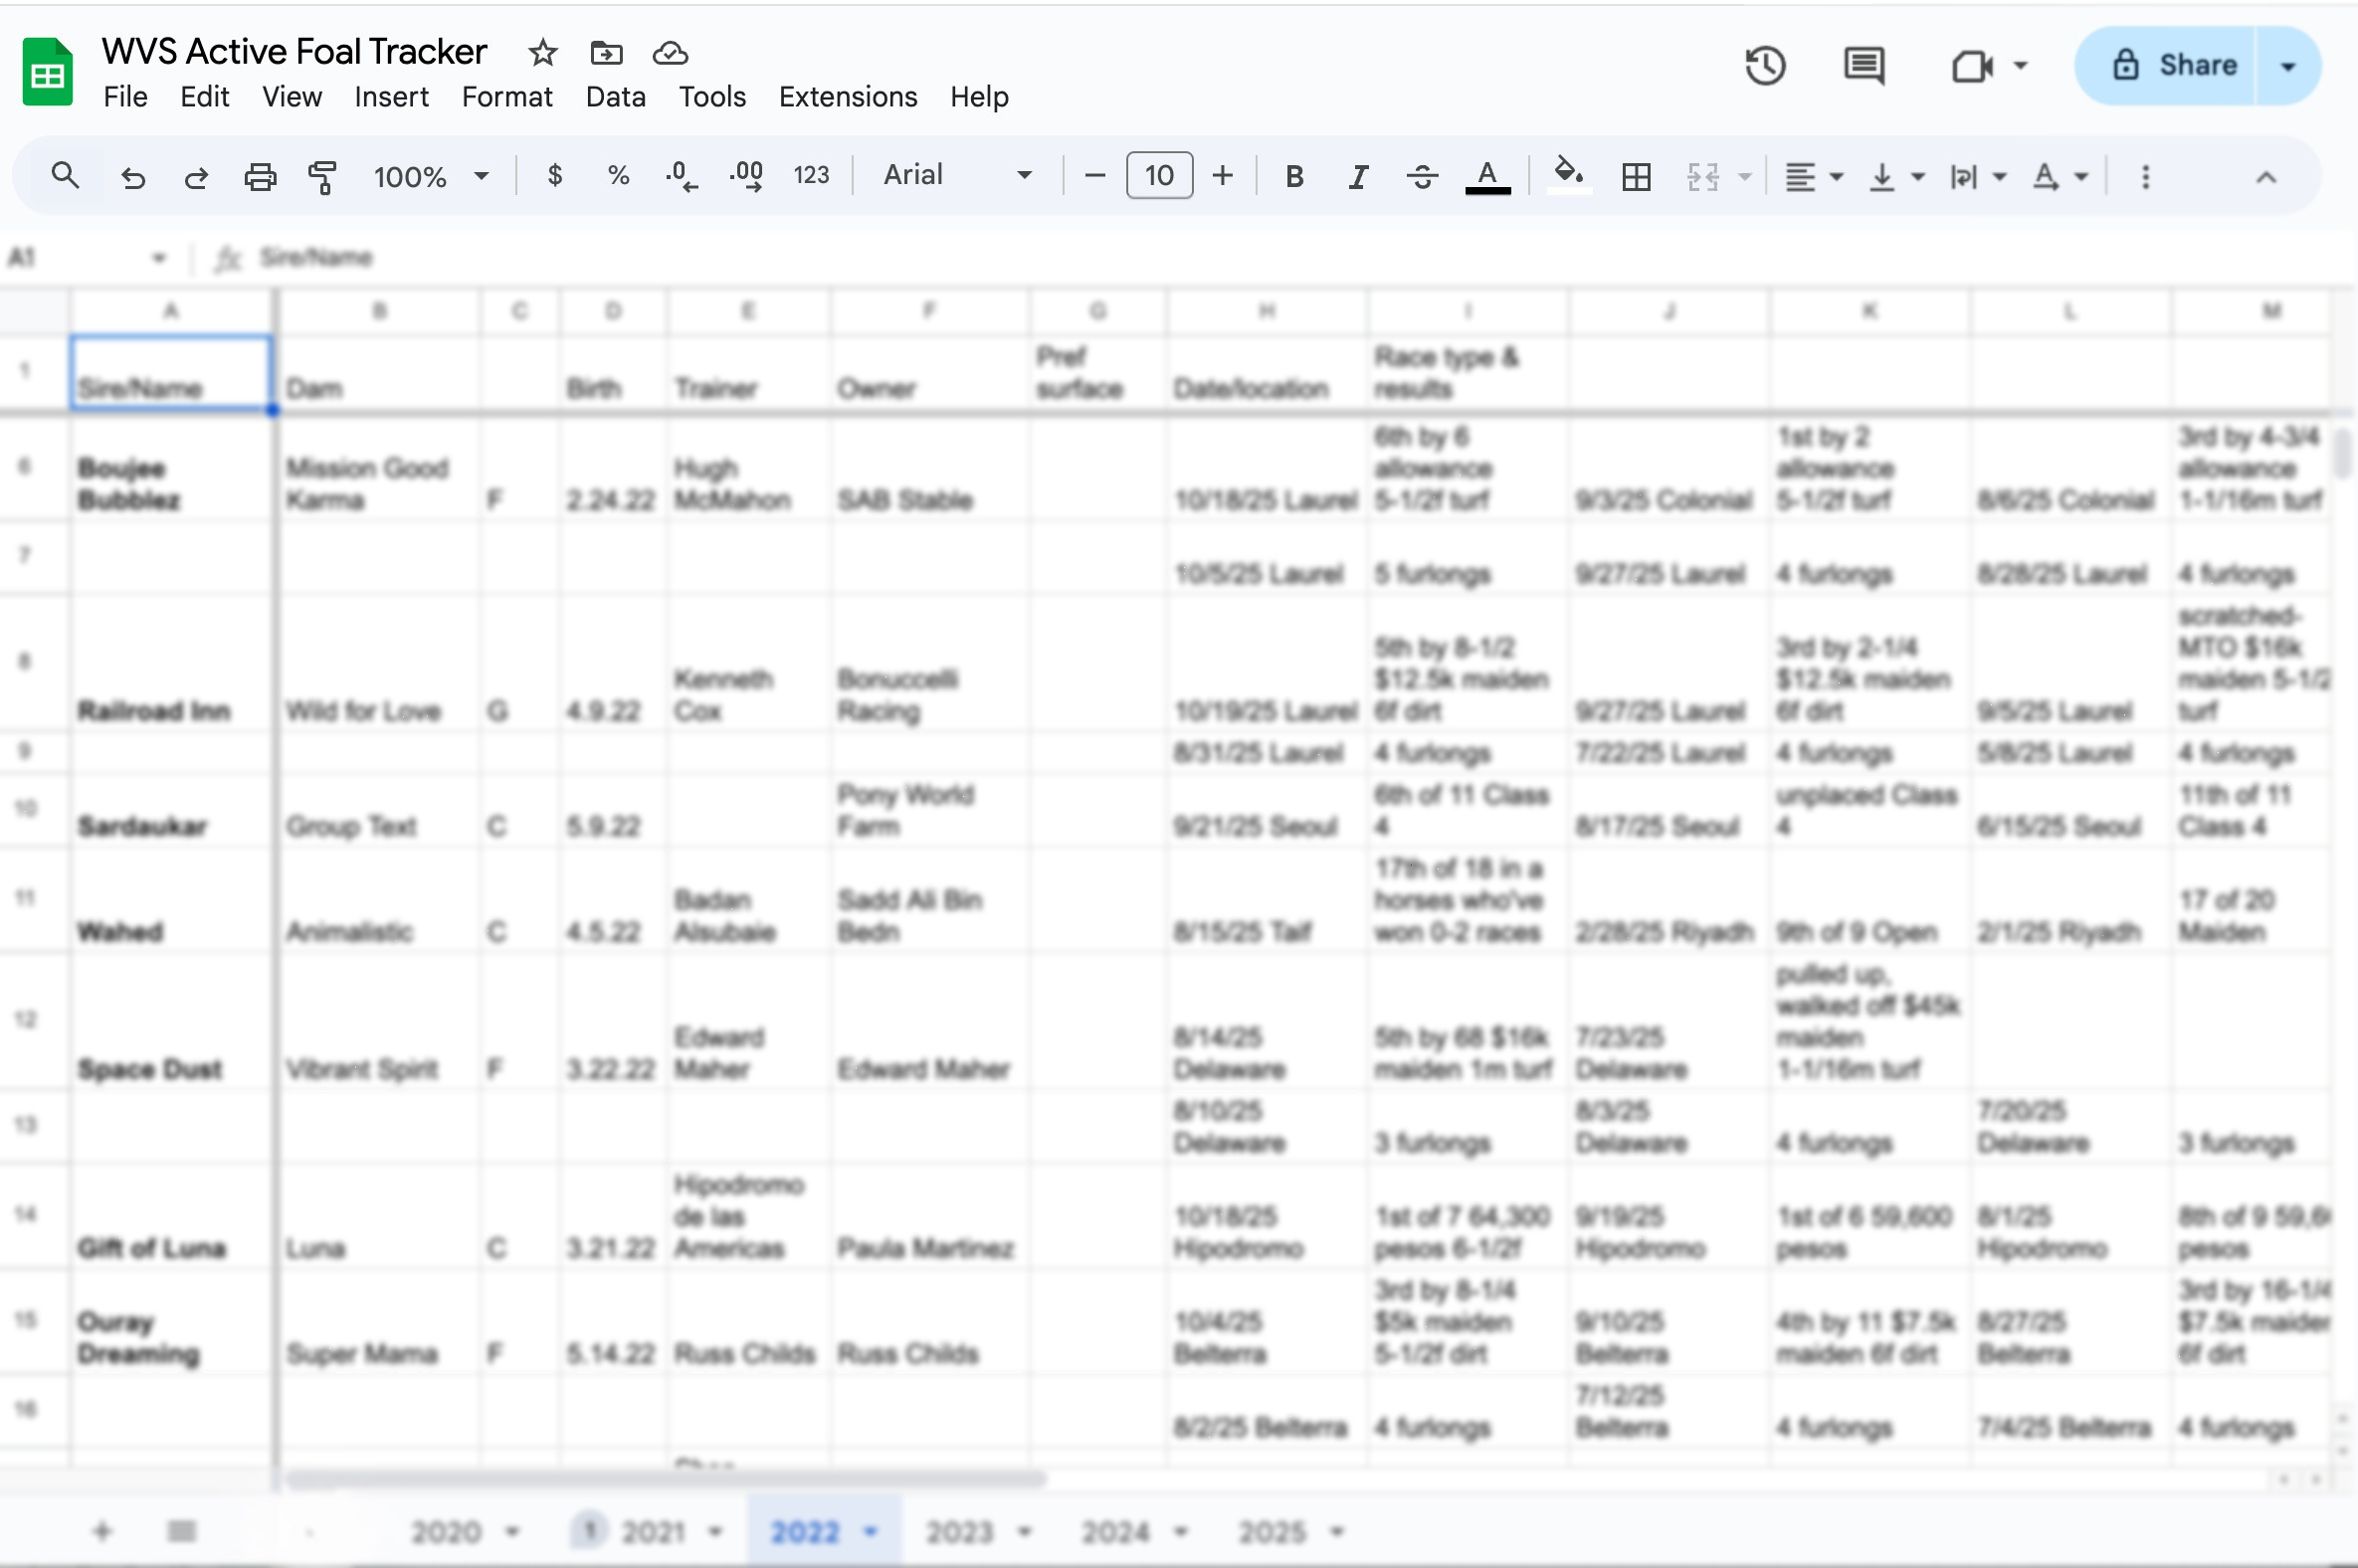Switch to the 2023 sheet tab
The height and width of the screenshot is (1568, 2358).
coord(958,1531)
